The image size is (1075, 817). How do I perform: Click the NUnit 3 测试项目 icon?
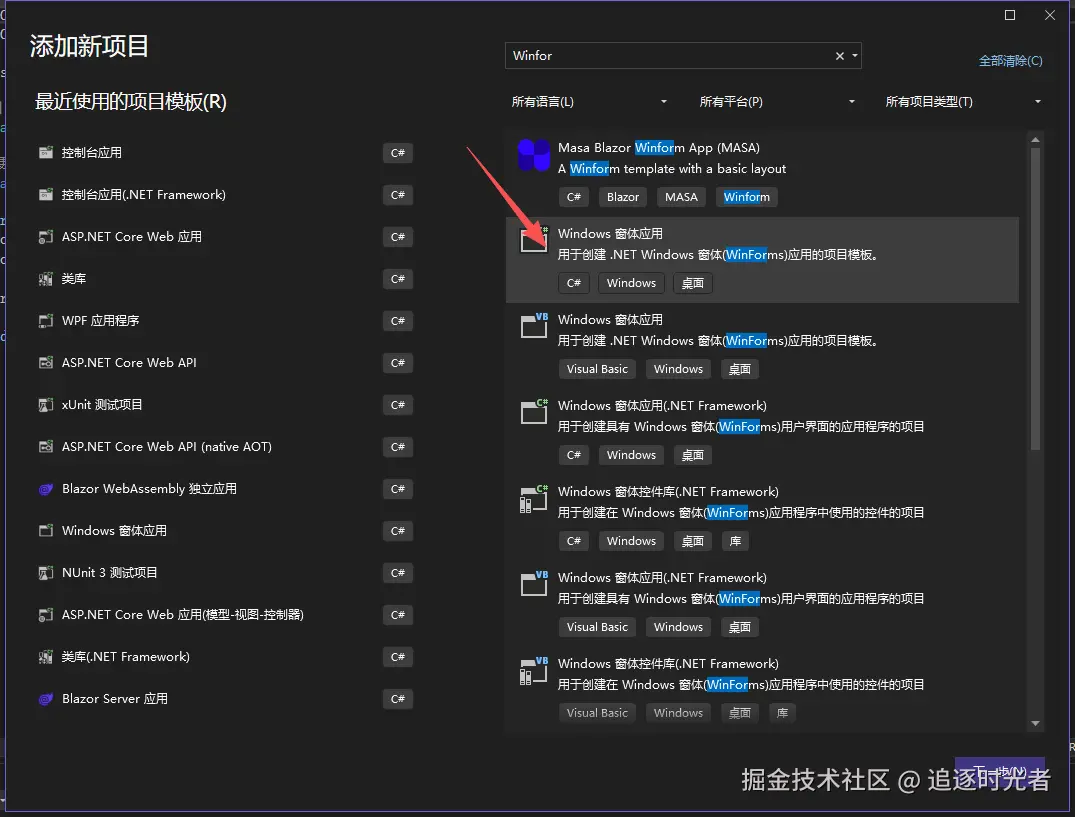[46, 573]
